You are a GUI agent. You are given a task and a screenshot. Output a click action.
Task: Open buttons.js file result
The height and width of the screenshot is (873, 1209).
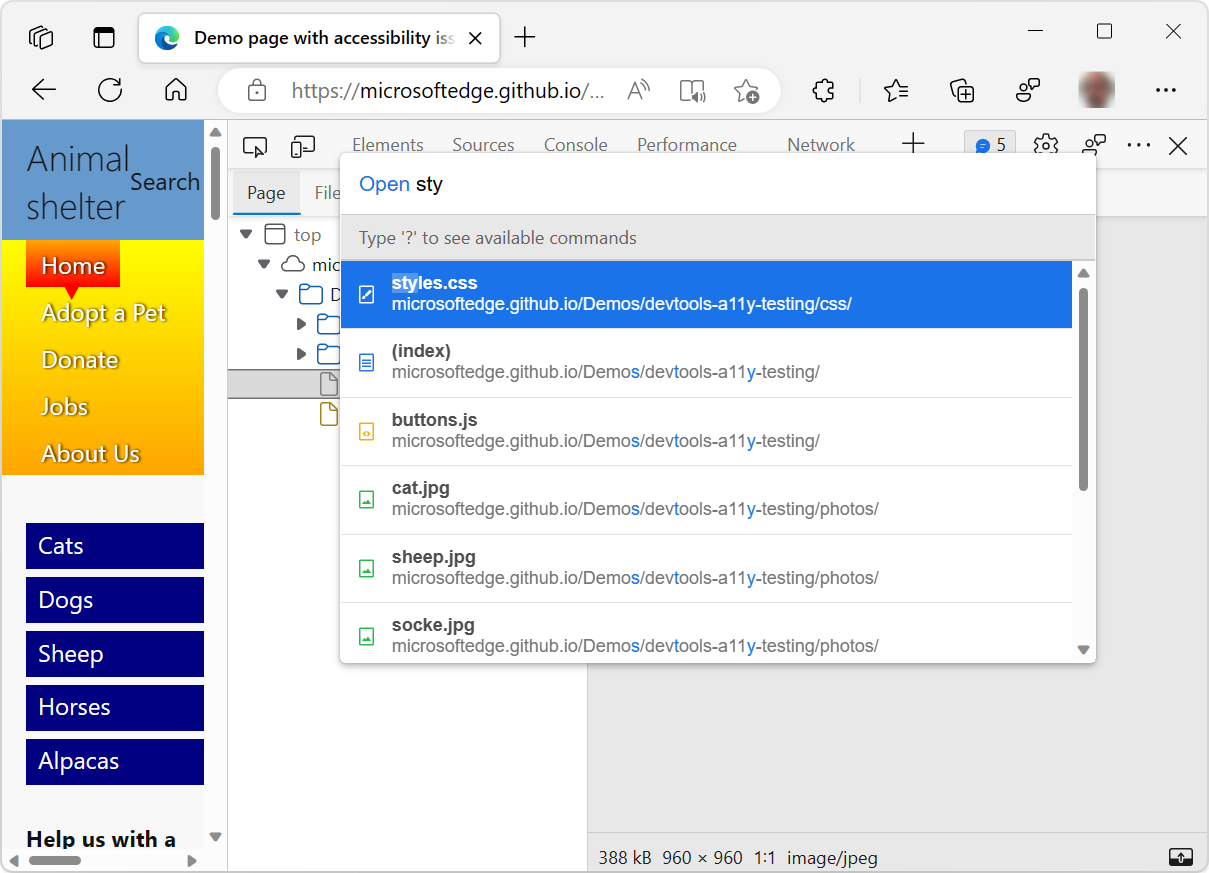(706, 431)
